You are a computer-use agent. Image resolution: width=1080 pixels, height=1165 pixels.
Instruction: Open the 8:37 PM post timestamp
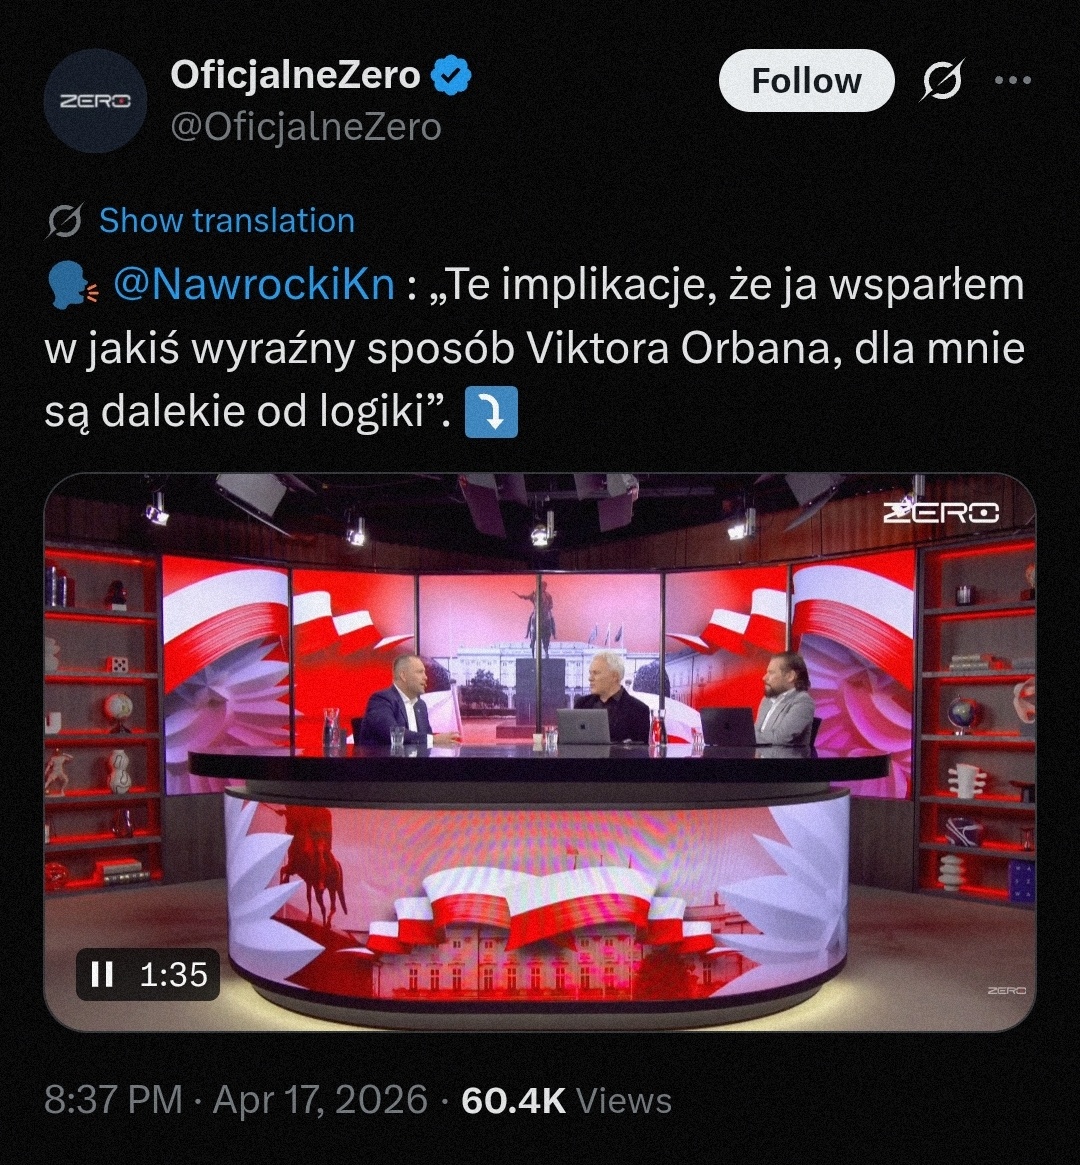pos(114,1100)
